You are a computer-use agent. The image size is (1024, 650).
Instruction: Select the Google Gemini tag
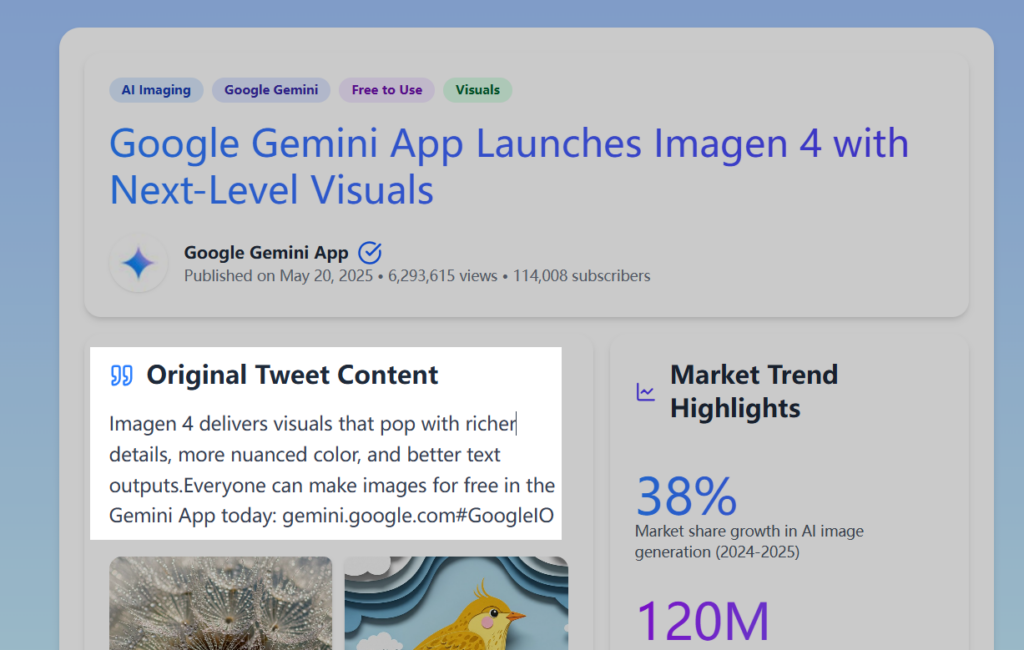click(x=271, y=90)
